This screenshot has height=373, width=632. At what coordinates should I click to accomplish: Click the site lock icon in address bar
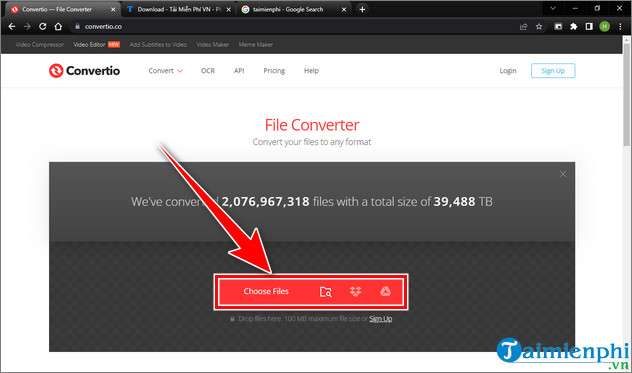tap(77, 27)
